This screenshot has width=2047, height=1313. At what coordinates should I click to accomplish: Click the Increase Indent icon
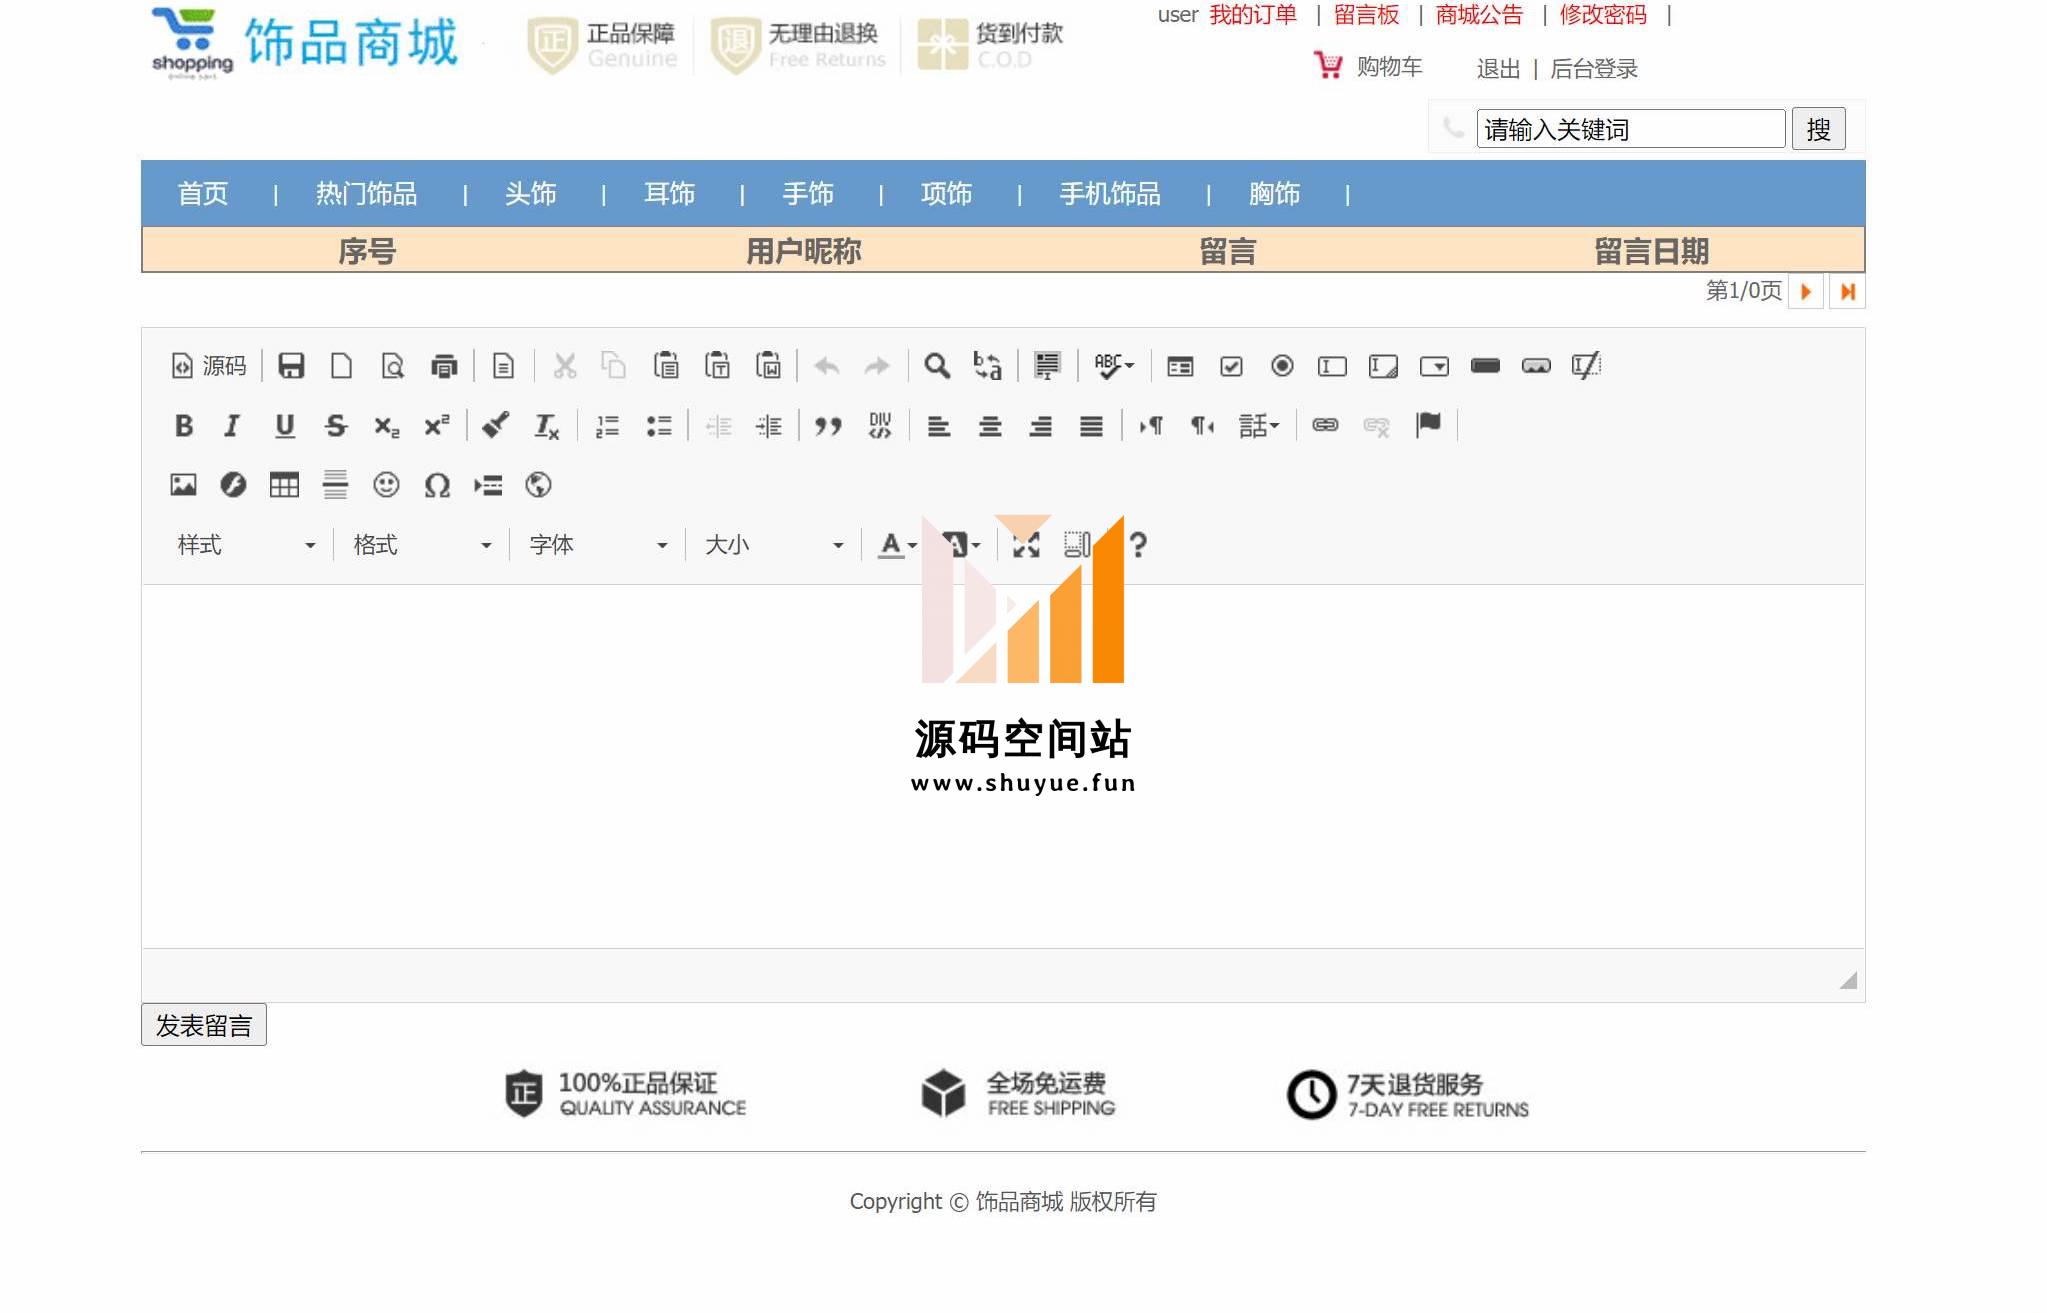pyautogui.click(x=769, y=426)
